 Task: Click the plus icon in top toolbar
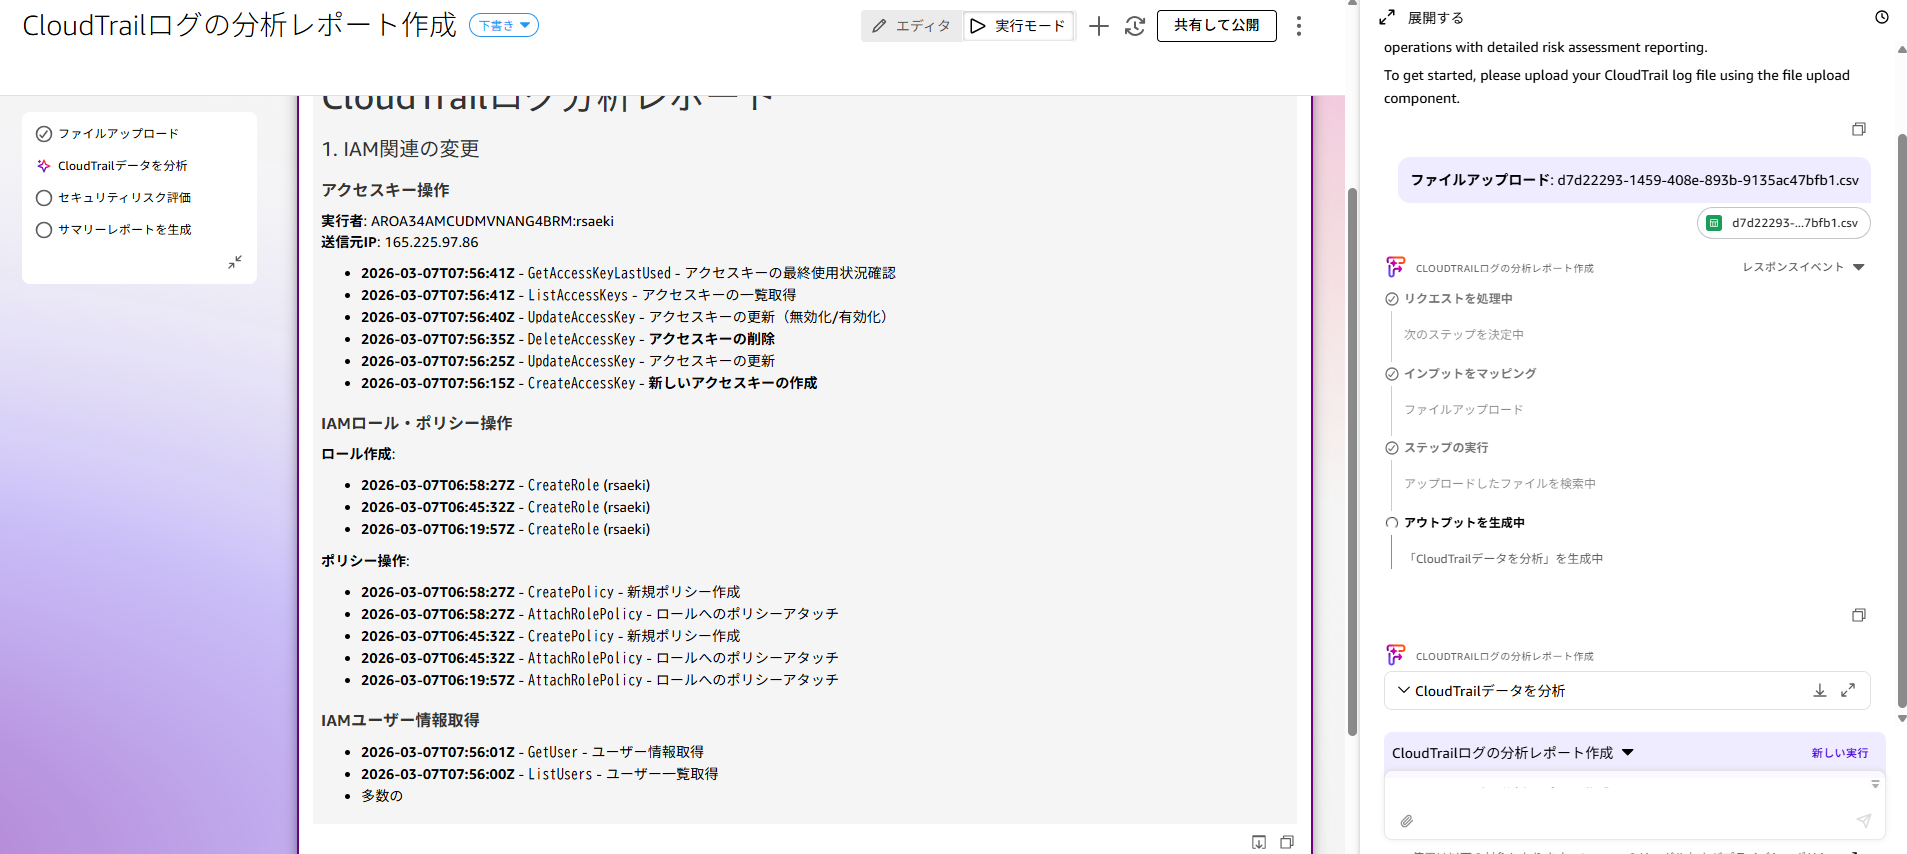point(1098,26)
